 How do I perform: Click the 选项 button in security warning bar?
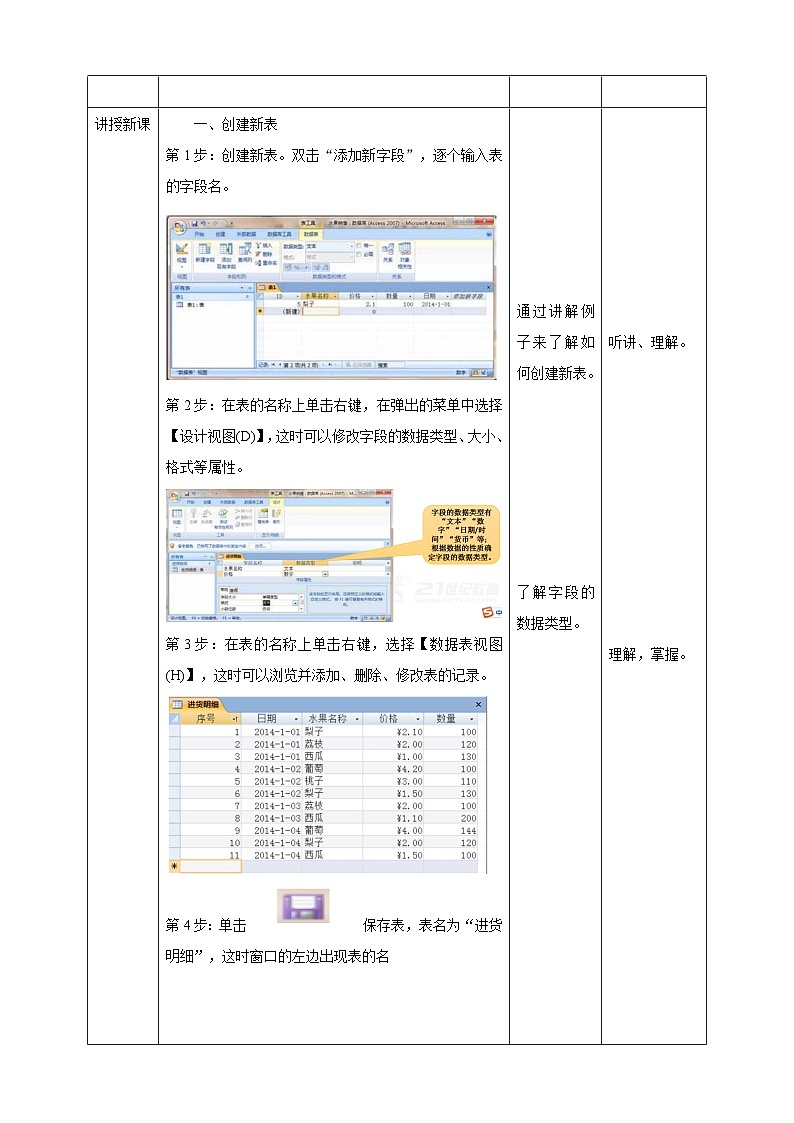[260, 546]
